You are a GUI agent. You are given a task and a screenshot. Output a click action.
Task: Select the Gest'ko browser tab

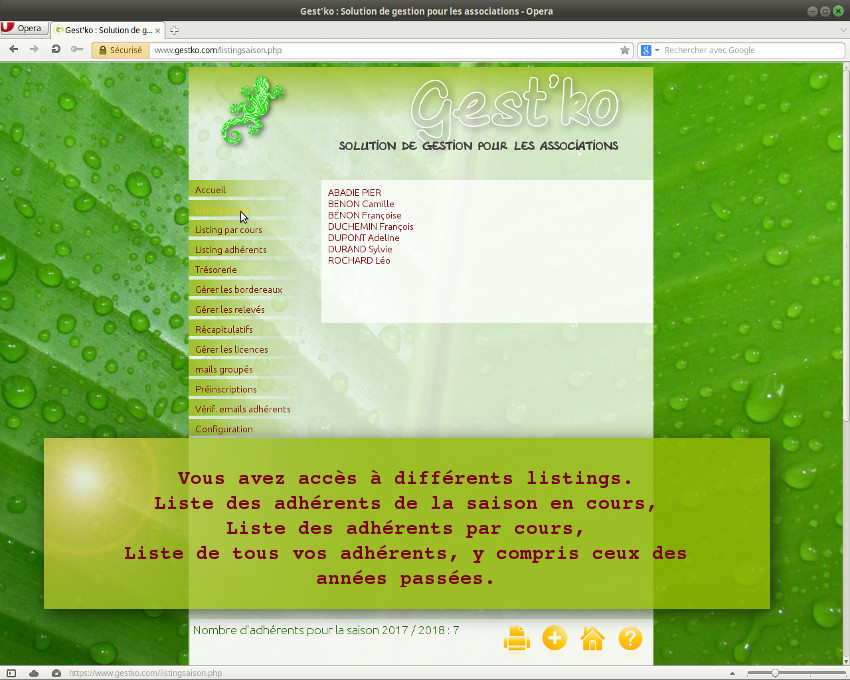[108, 30]
